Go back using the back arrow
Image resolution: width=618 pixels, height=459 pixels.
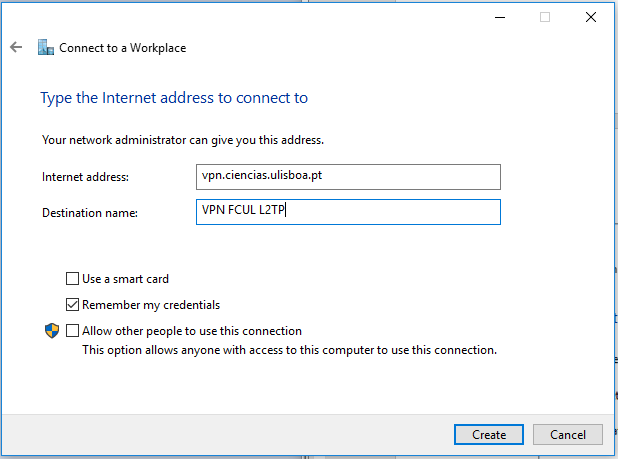16,47
